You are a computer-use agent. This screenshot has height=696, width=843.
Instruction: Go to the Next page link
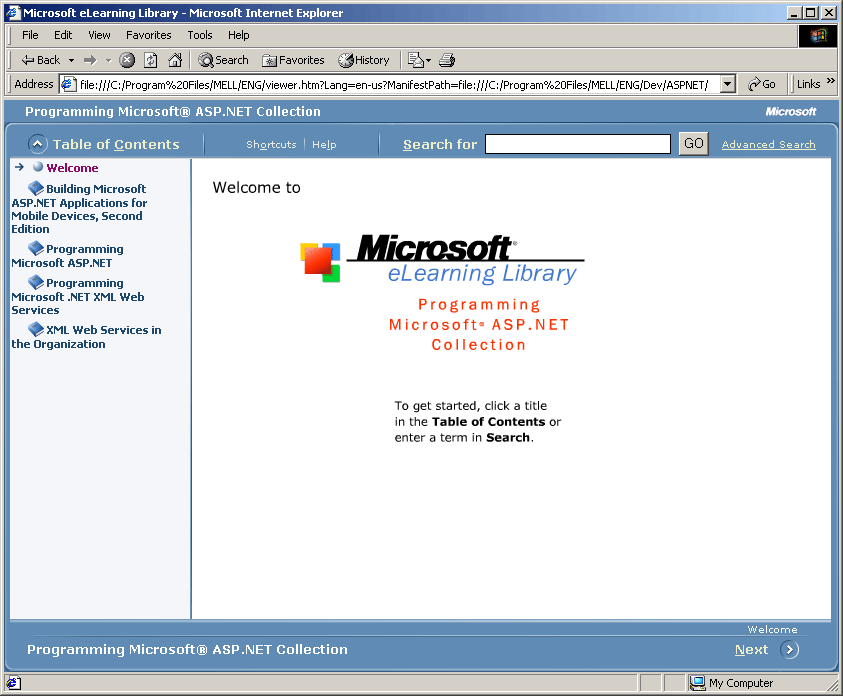coord(752,649)
